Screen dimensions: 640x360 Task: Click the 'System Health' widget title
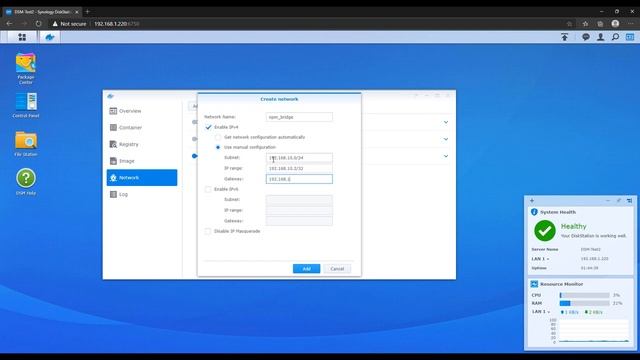558,212
